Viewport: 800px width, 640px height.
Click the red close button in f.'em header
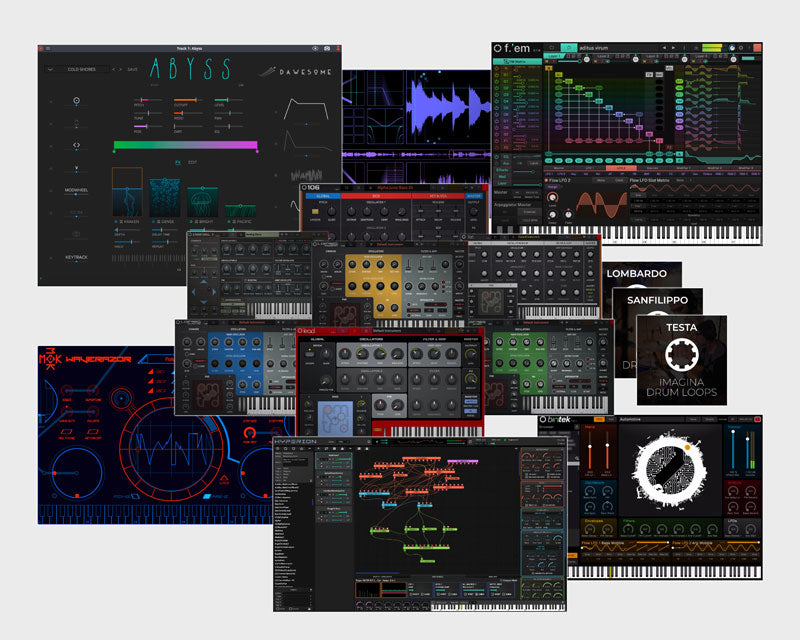757,48
